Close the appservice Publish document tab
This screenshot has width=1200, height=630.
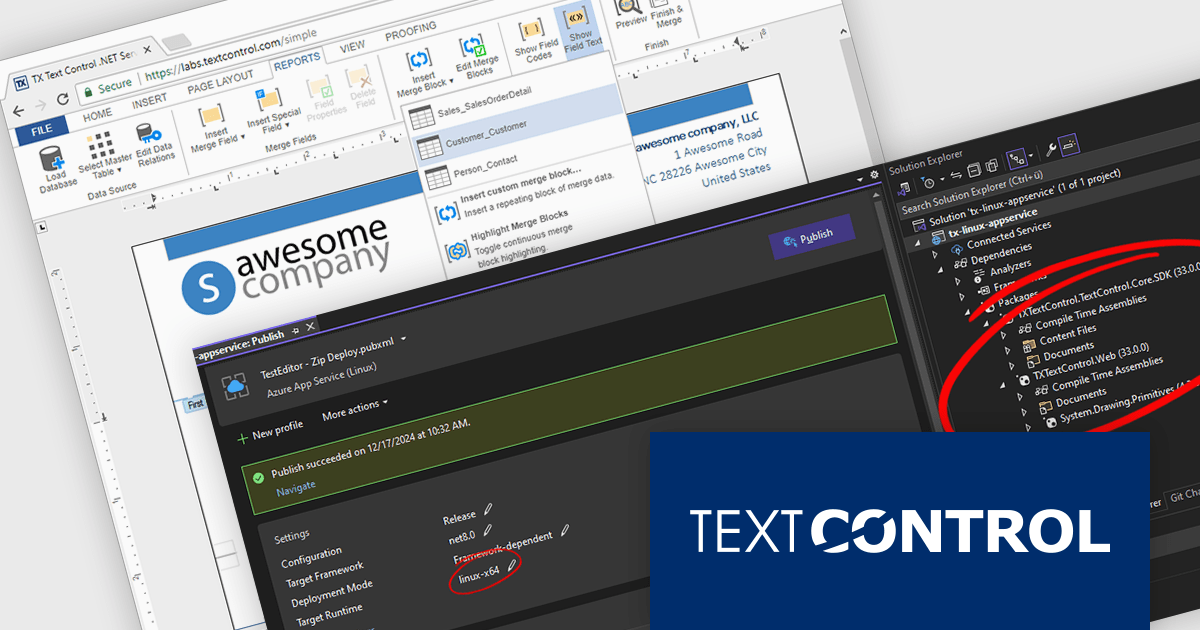pyautogui.click(x=310, y=327)
